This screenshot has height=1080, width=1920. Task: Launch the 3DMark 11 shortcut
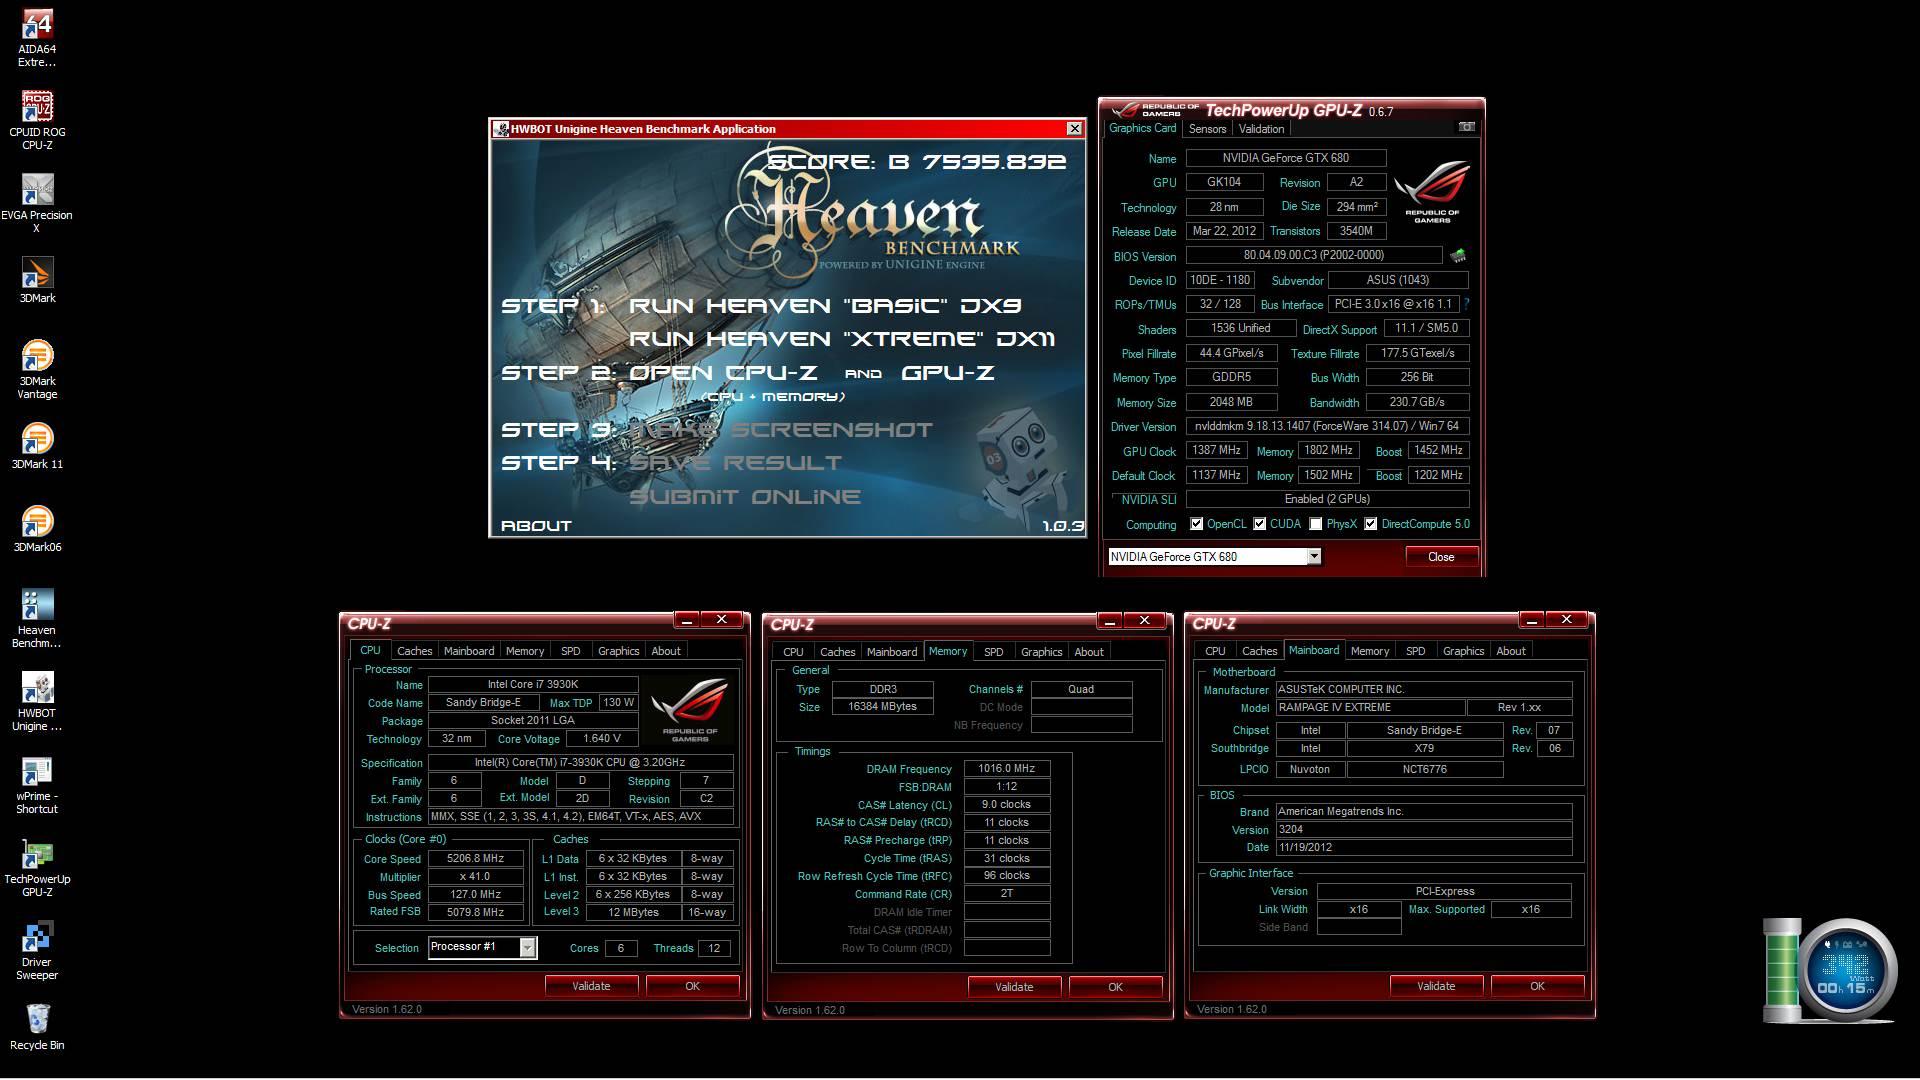[37, 447]
